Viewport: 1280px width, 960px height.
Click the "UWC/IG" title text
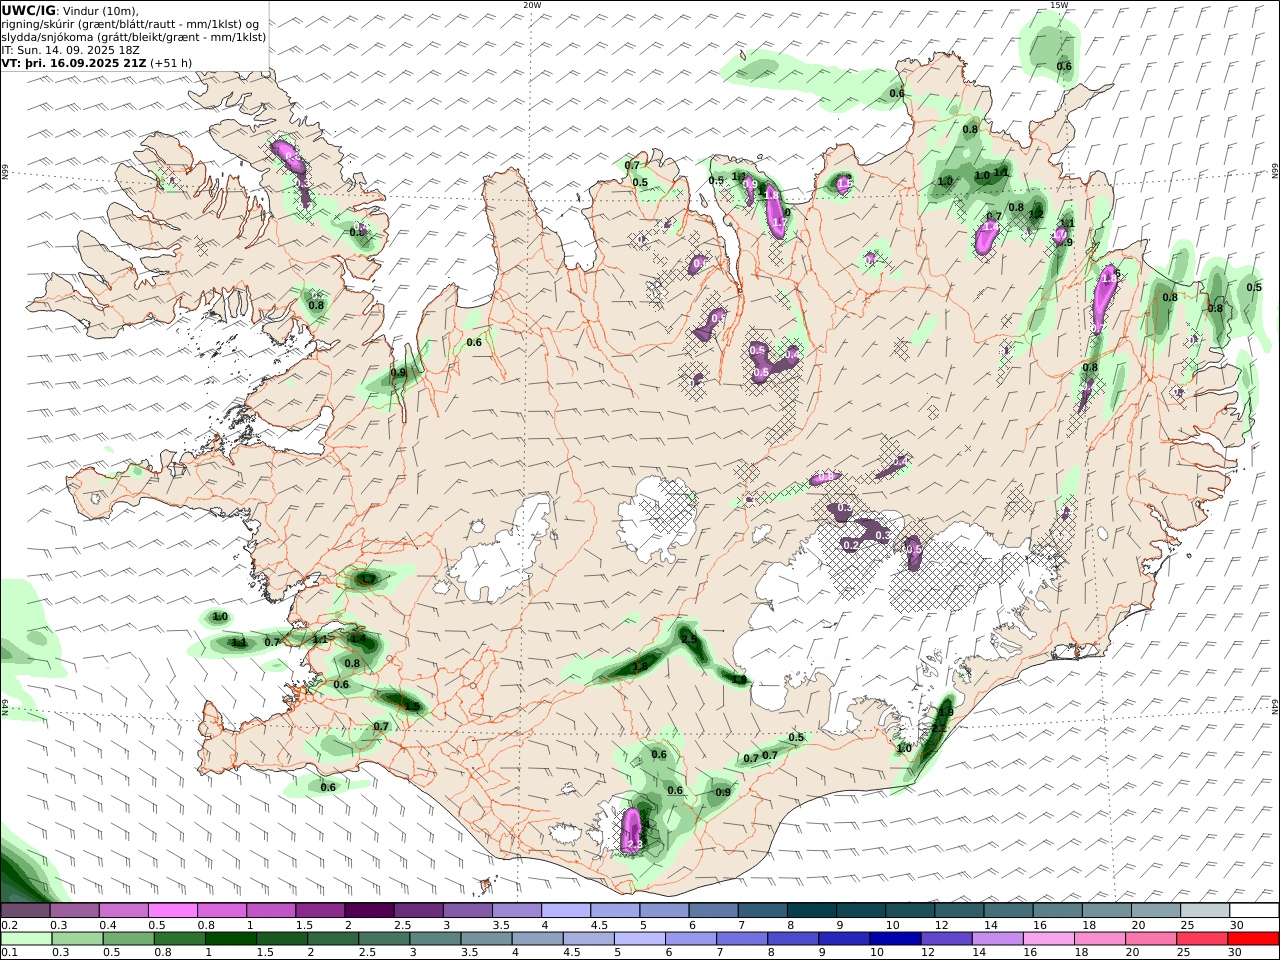click(28, 10)
